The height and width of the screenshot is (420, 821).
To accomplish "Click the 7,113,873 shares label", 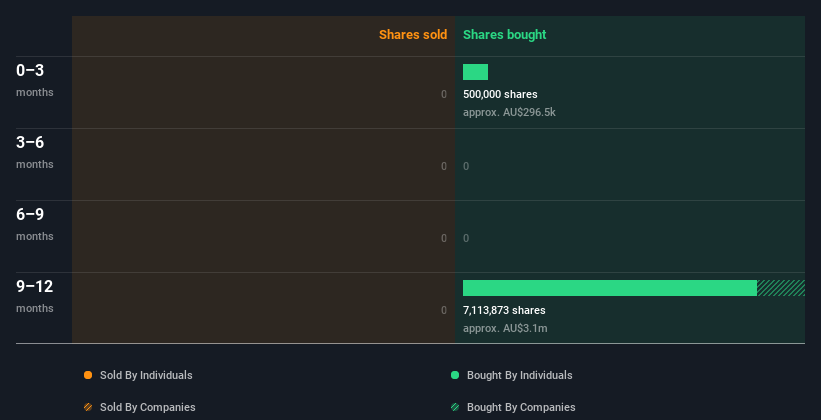I will [x=504, y=310].
